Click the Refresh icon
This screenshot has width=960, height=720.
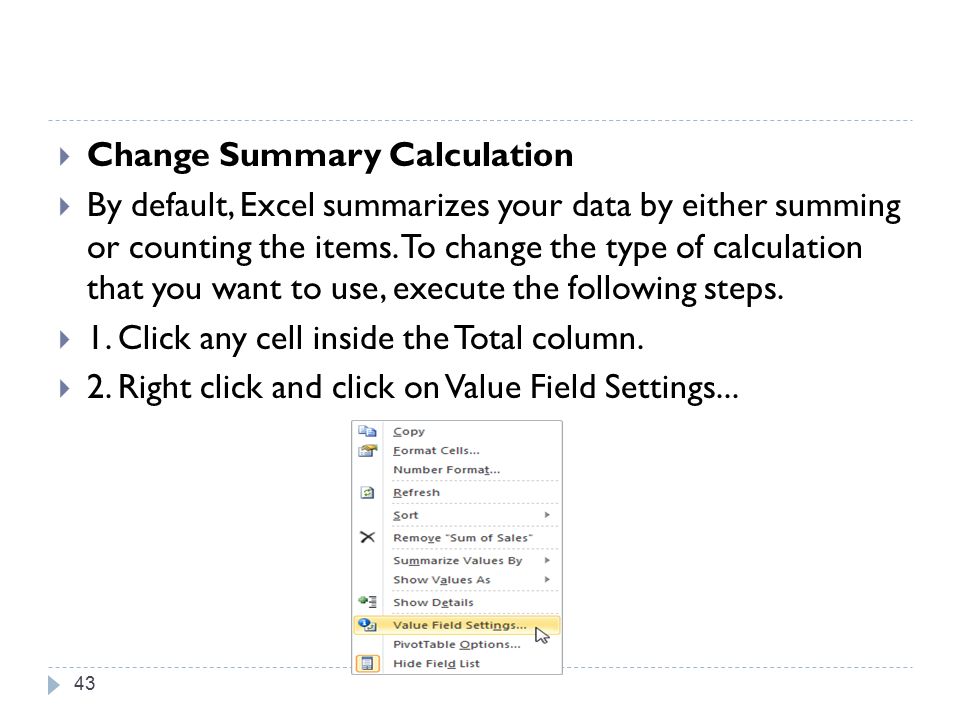click(x=367, y=492)
